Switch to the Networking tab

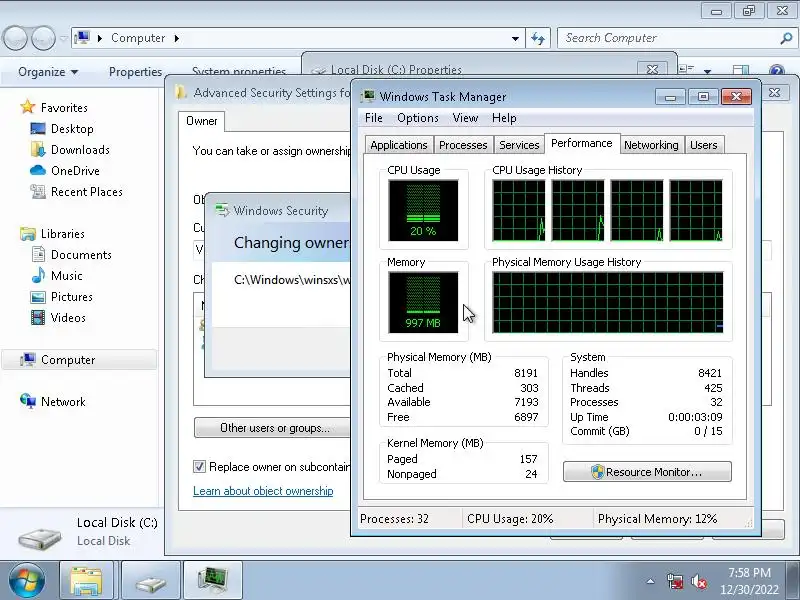coord(651,145)
